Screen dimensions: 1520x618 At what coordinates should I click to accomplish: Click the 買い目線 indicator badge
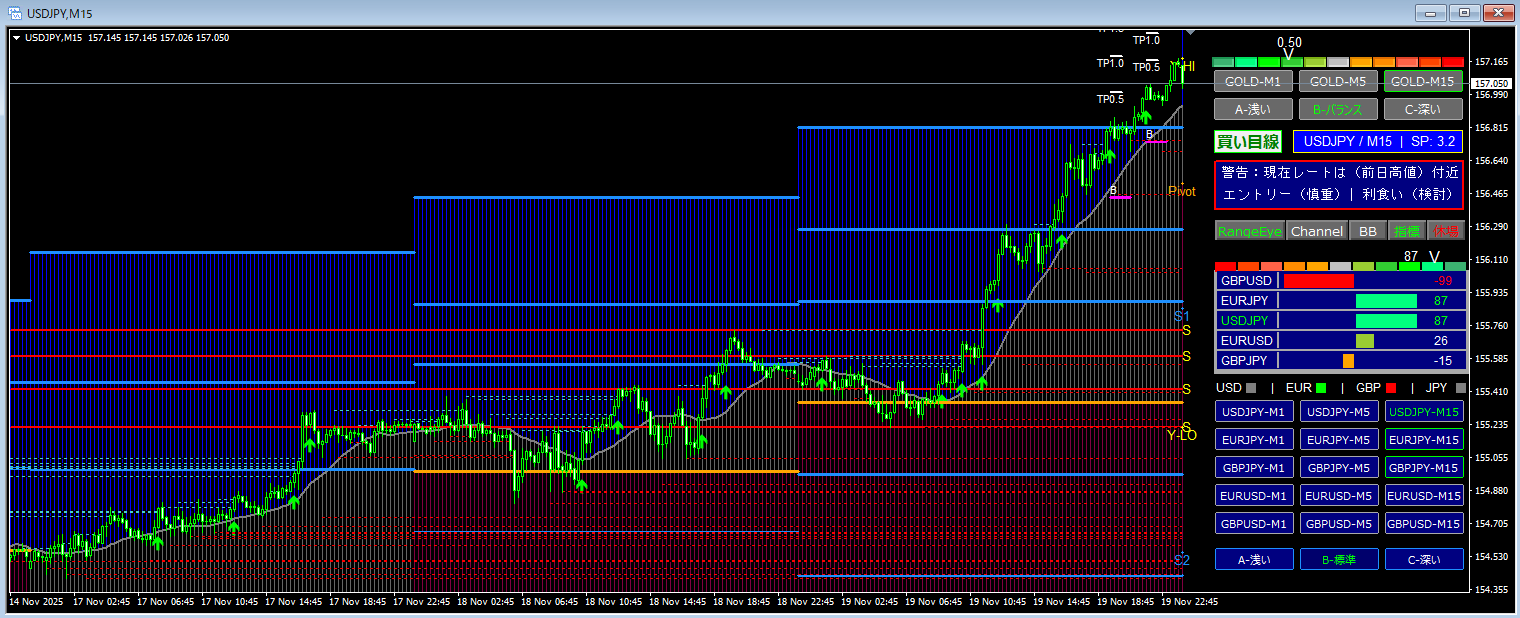pos(1247,142)
